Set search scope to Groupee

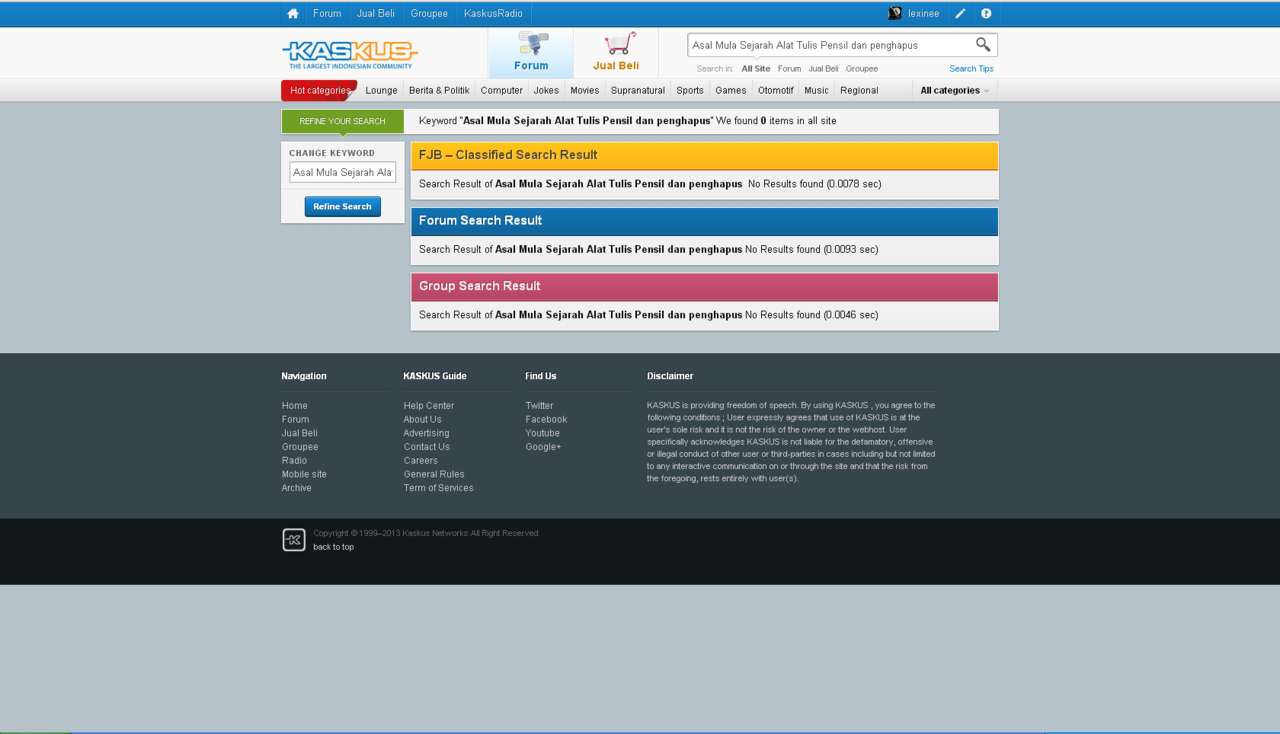tap(862, 69)
